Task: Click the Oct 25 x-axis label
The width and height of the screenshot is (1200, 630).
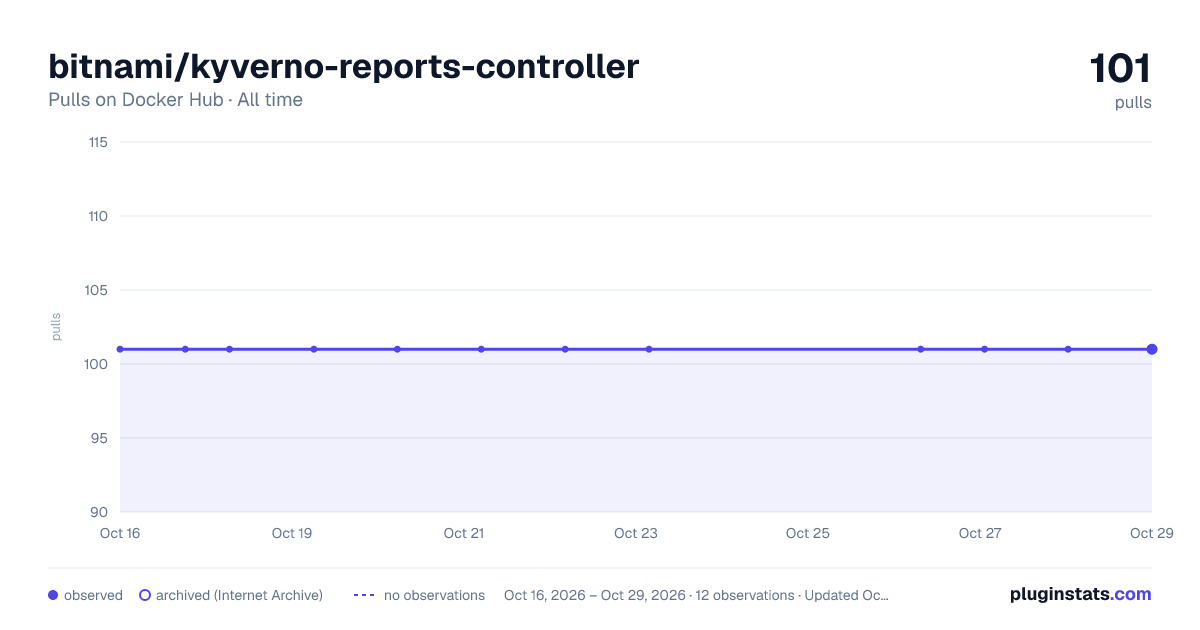Action: [x=808, y=533]
